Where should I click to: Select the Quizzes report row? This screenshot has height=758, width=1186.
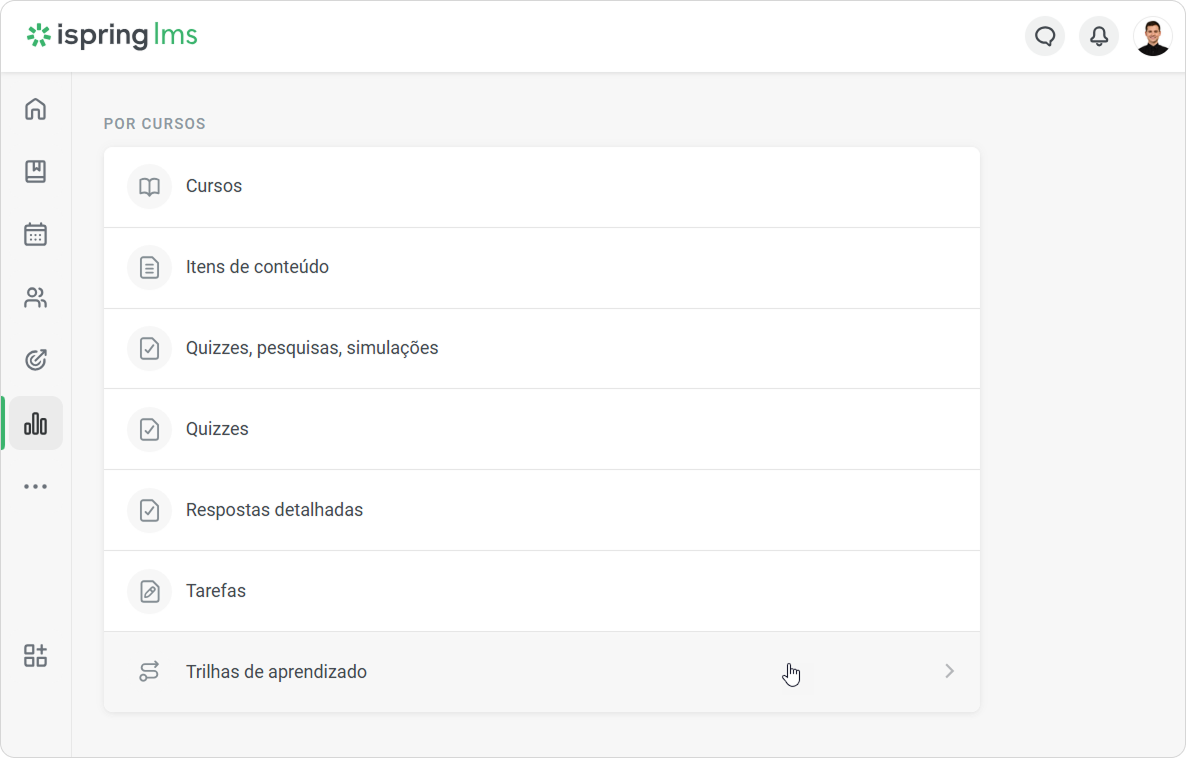[x=542, y=430]
